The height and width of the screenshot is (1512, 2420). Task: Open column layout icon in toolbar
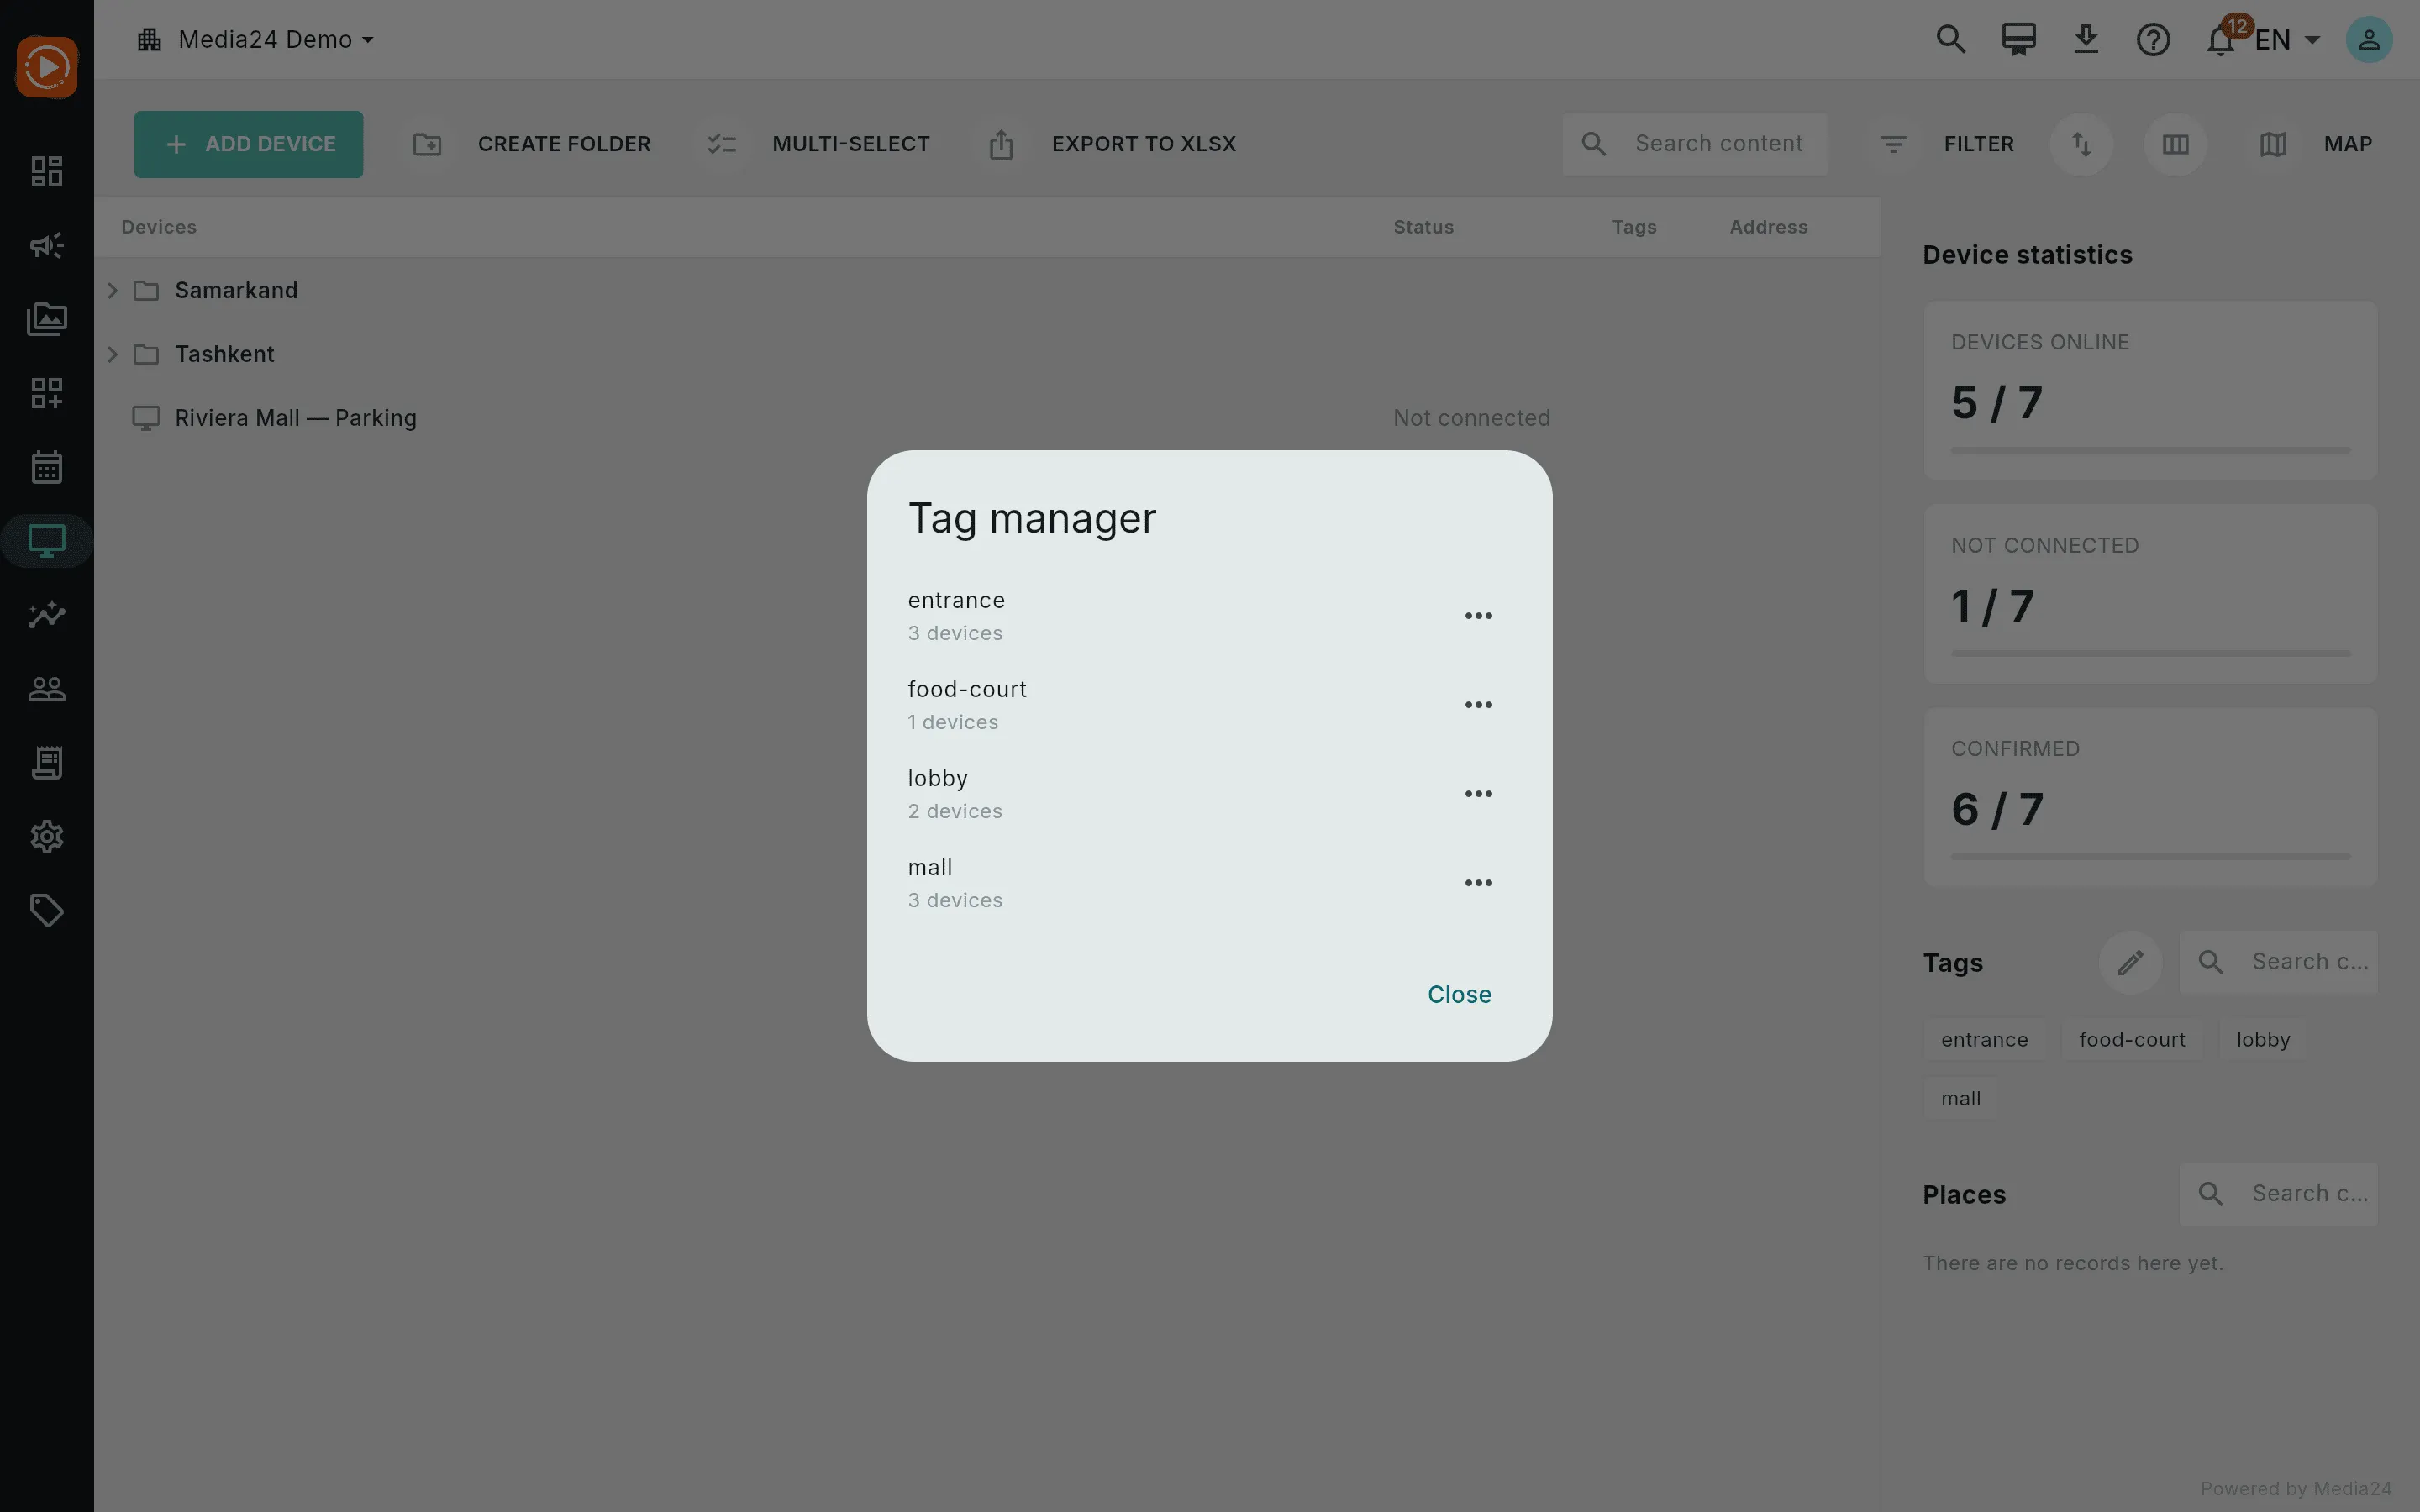(x=2175, y=144)
